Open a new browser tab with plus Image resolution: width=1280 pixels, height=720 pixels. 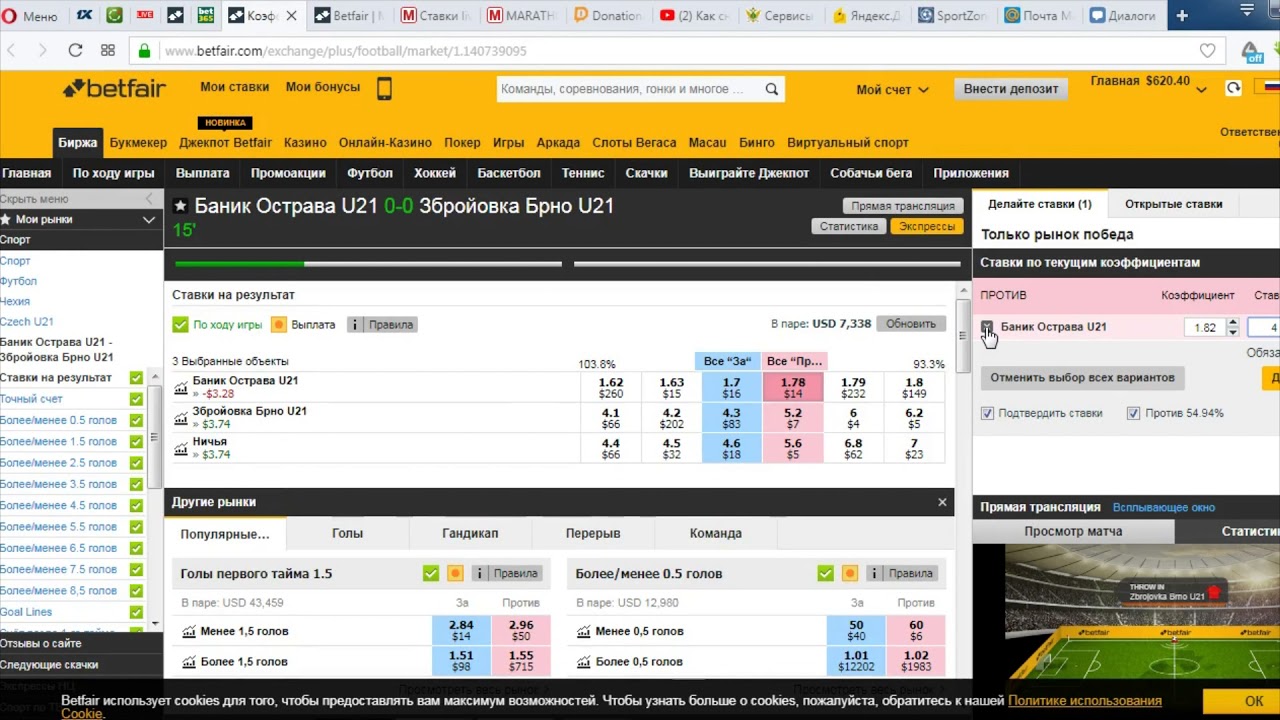point(1182,16)
